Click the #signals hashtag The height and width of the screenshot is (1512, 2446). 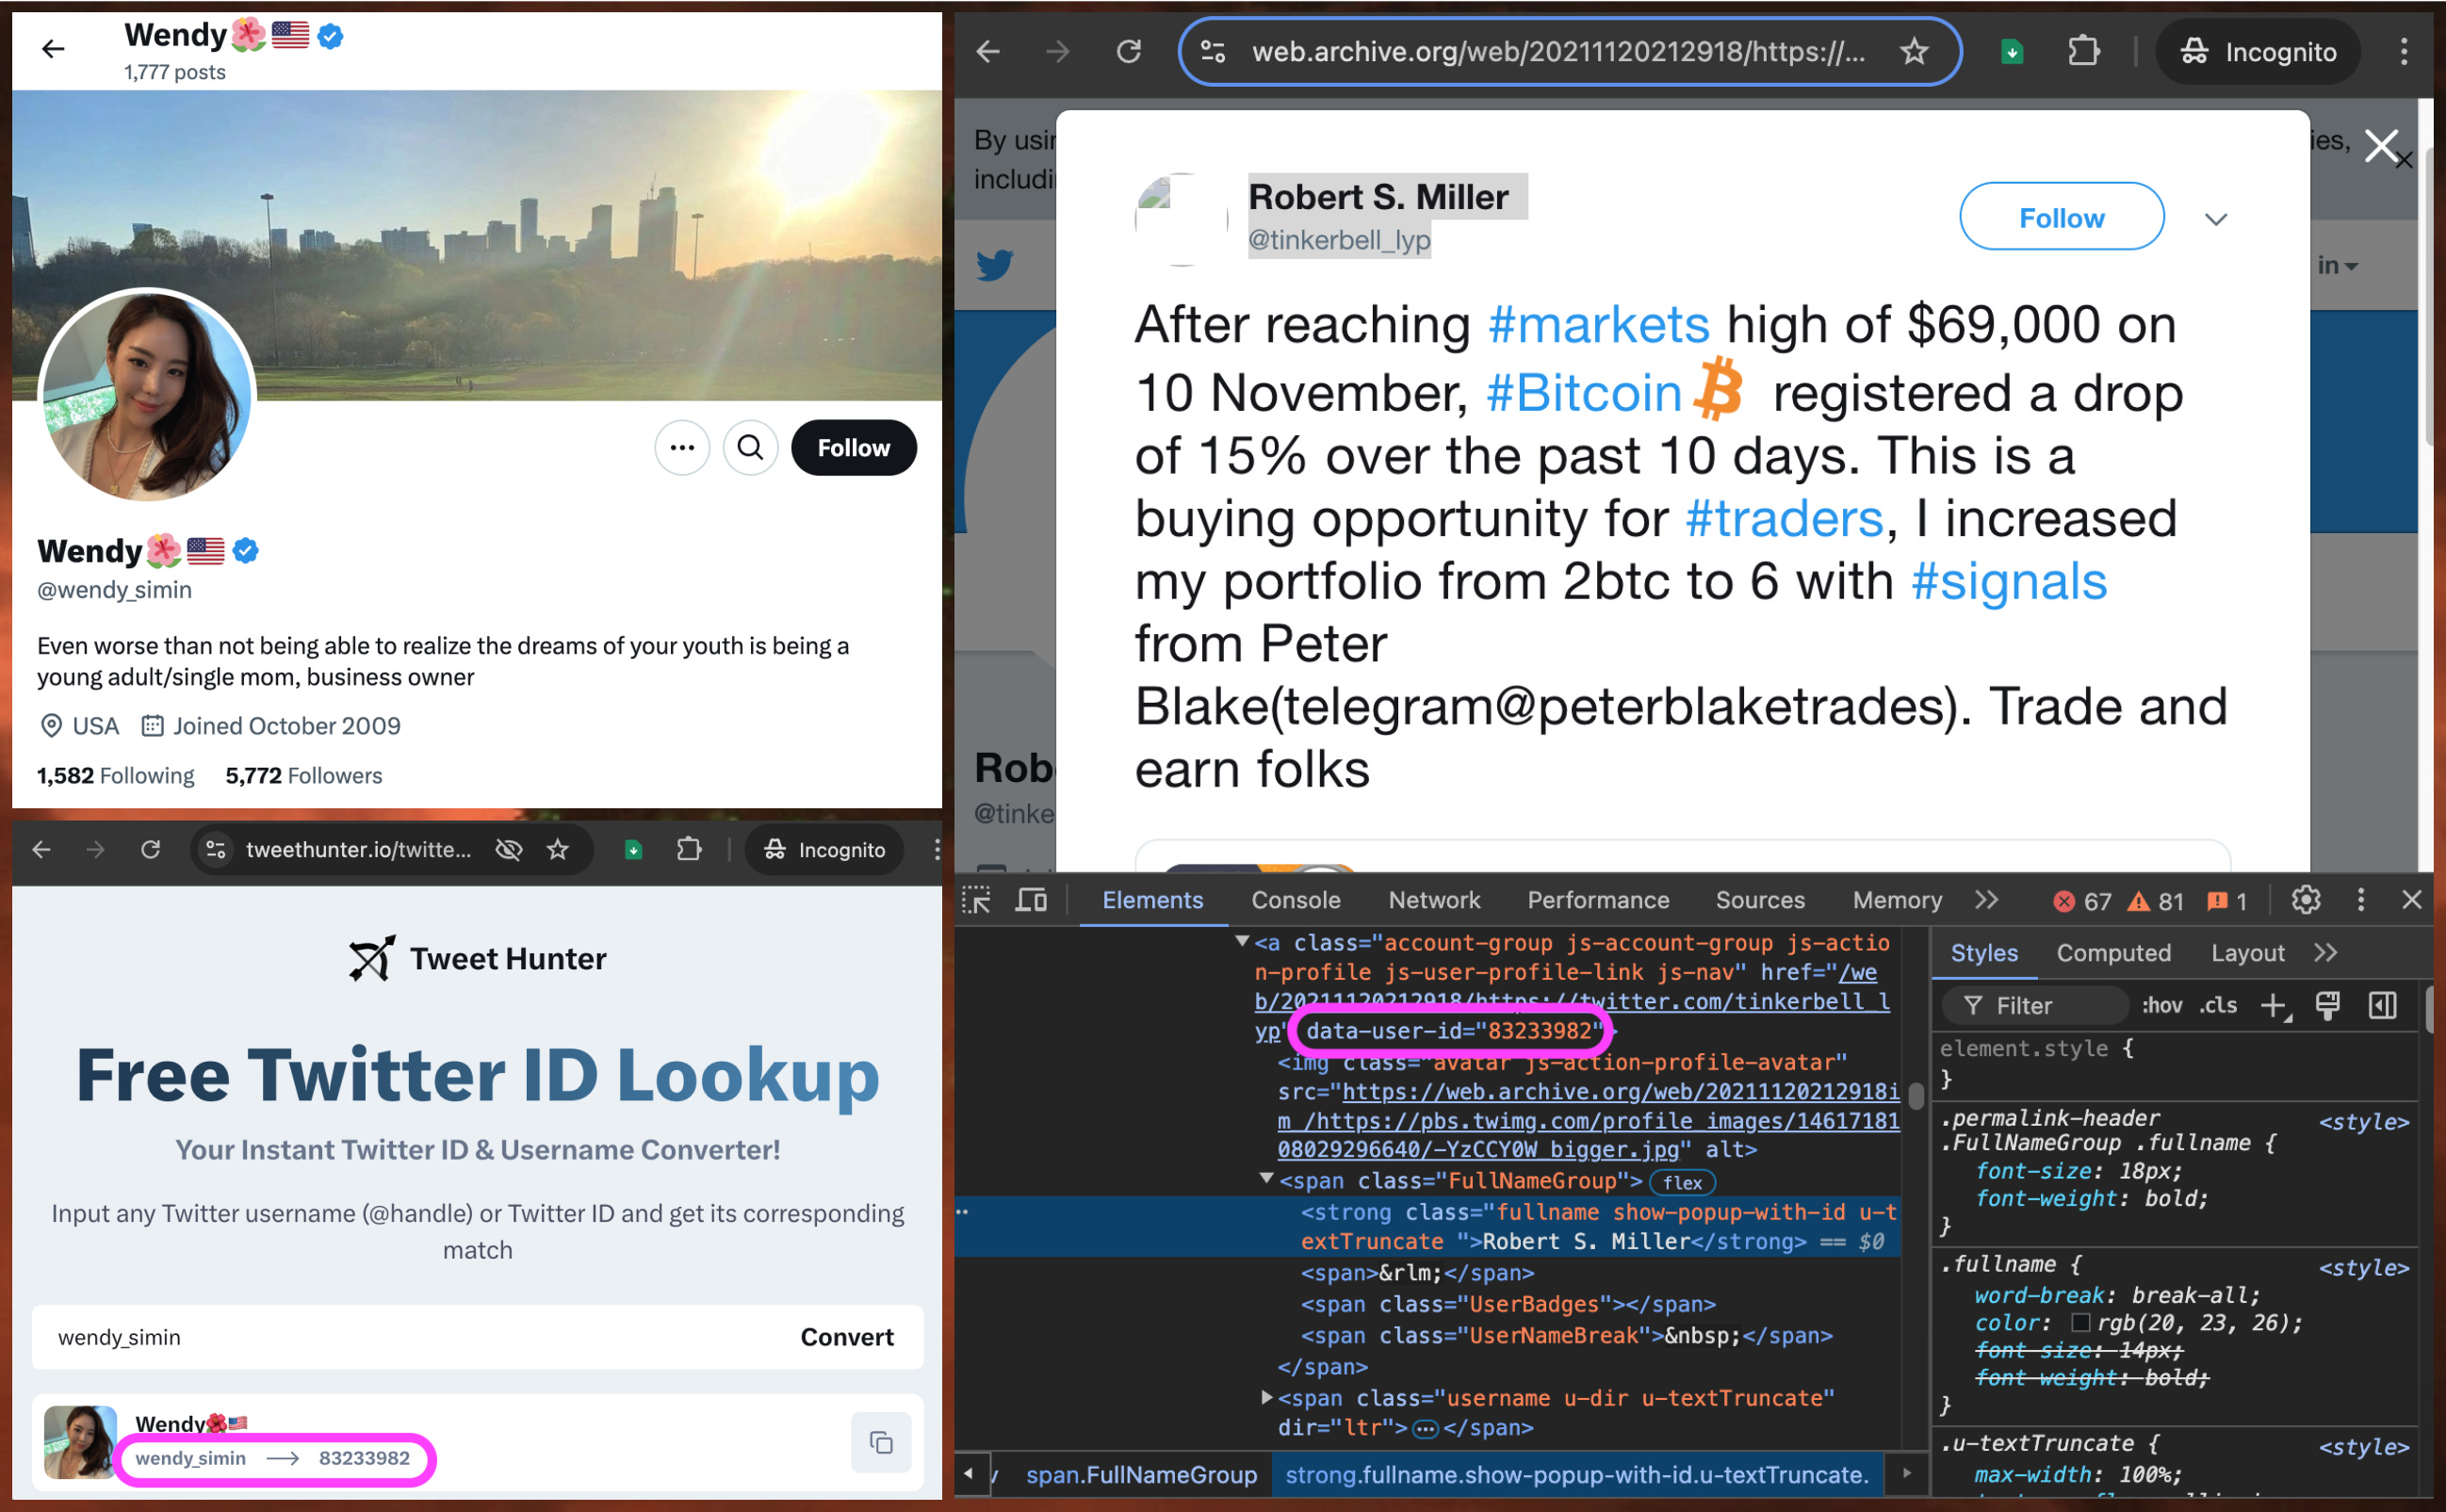[x=2009, y=582]
